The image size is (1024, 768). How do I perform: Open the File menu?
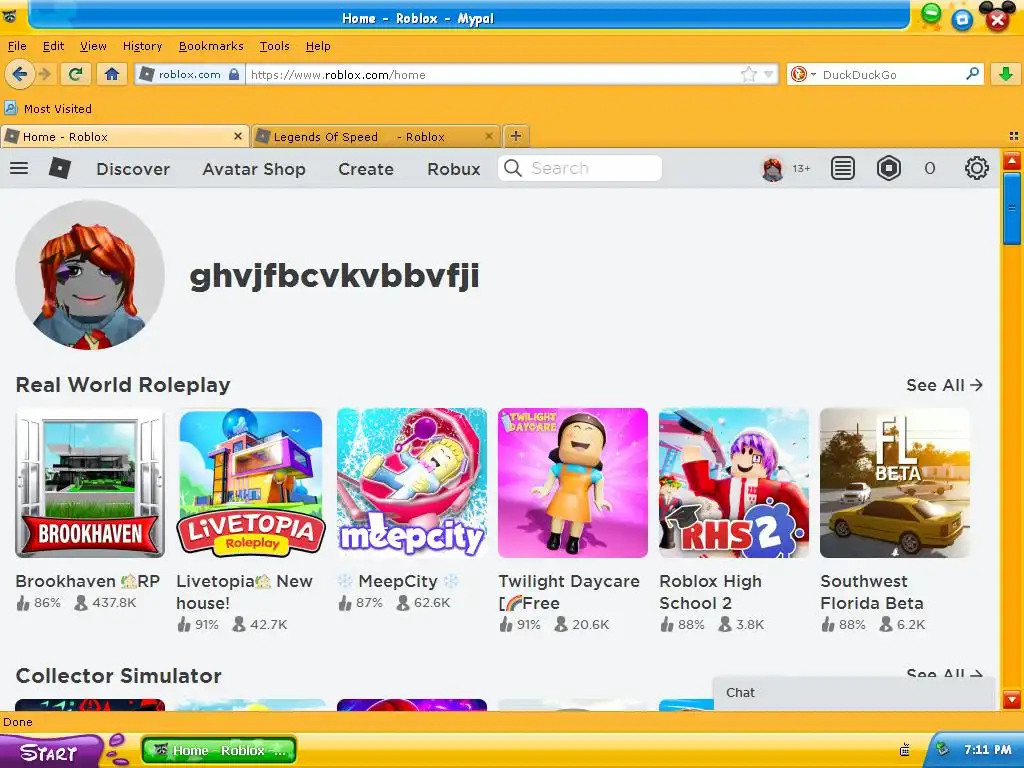tap(17, 46)
